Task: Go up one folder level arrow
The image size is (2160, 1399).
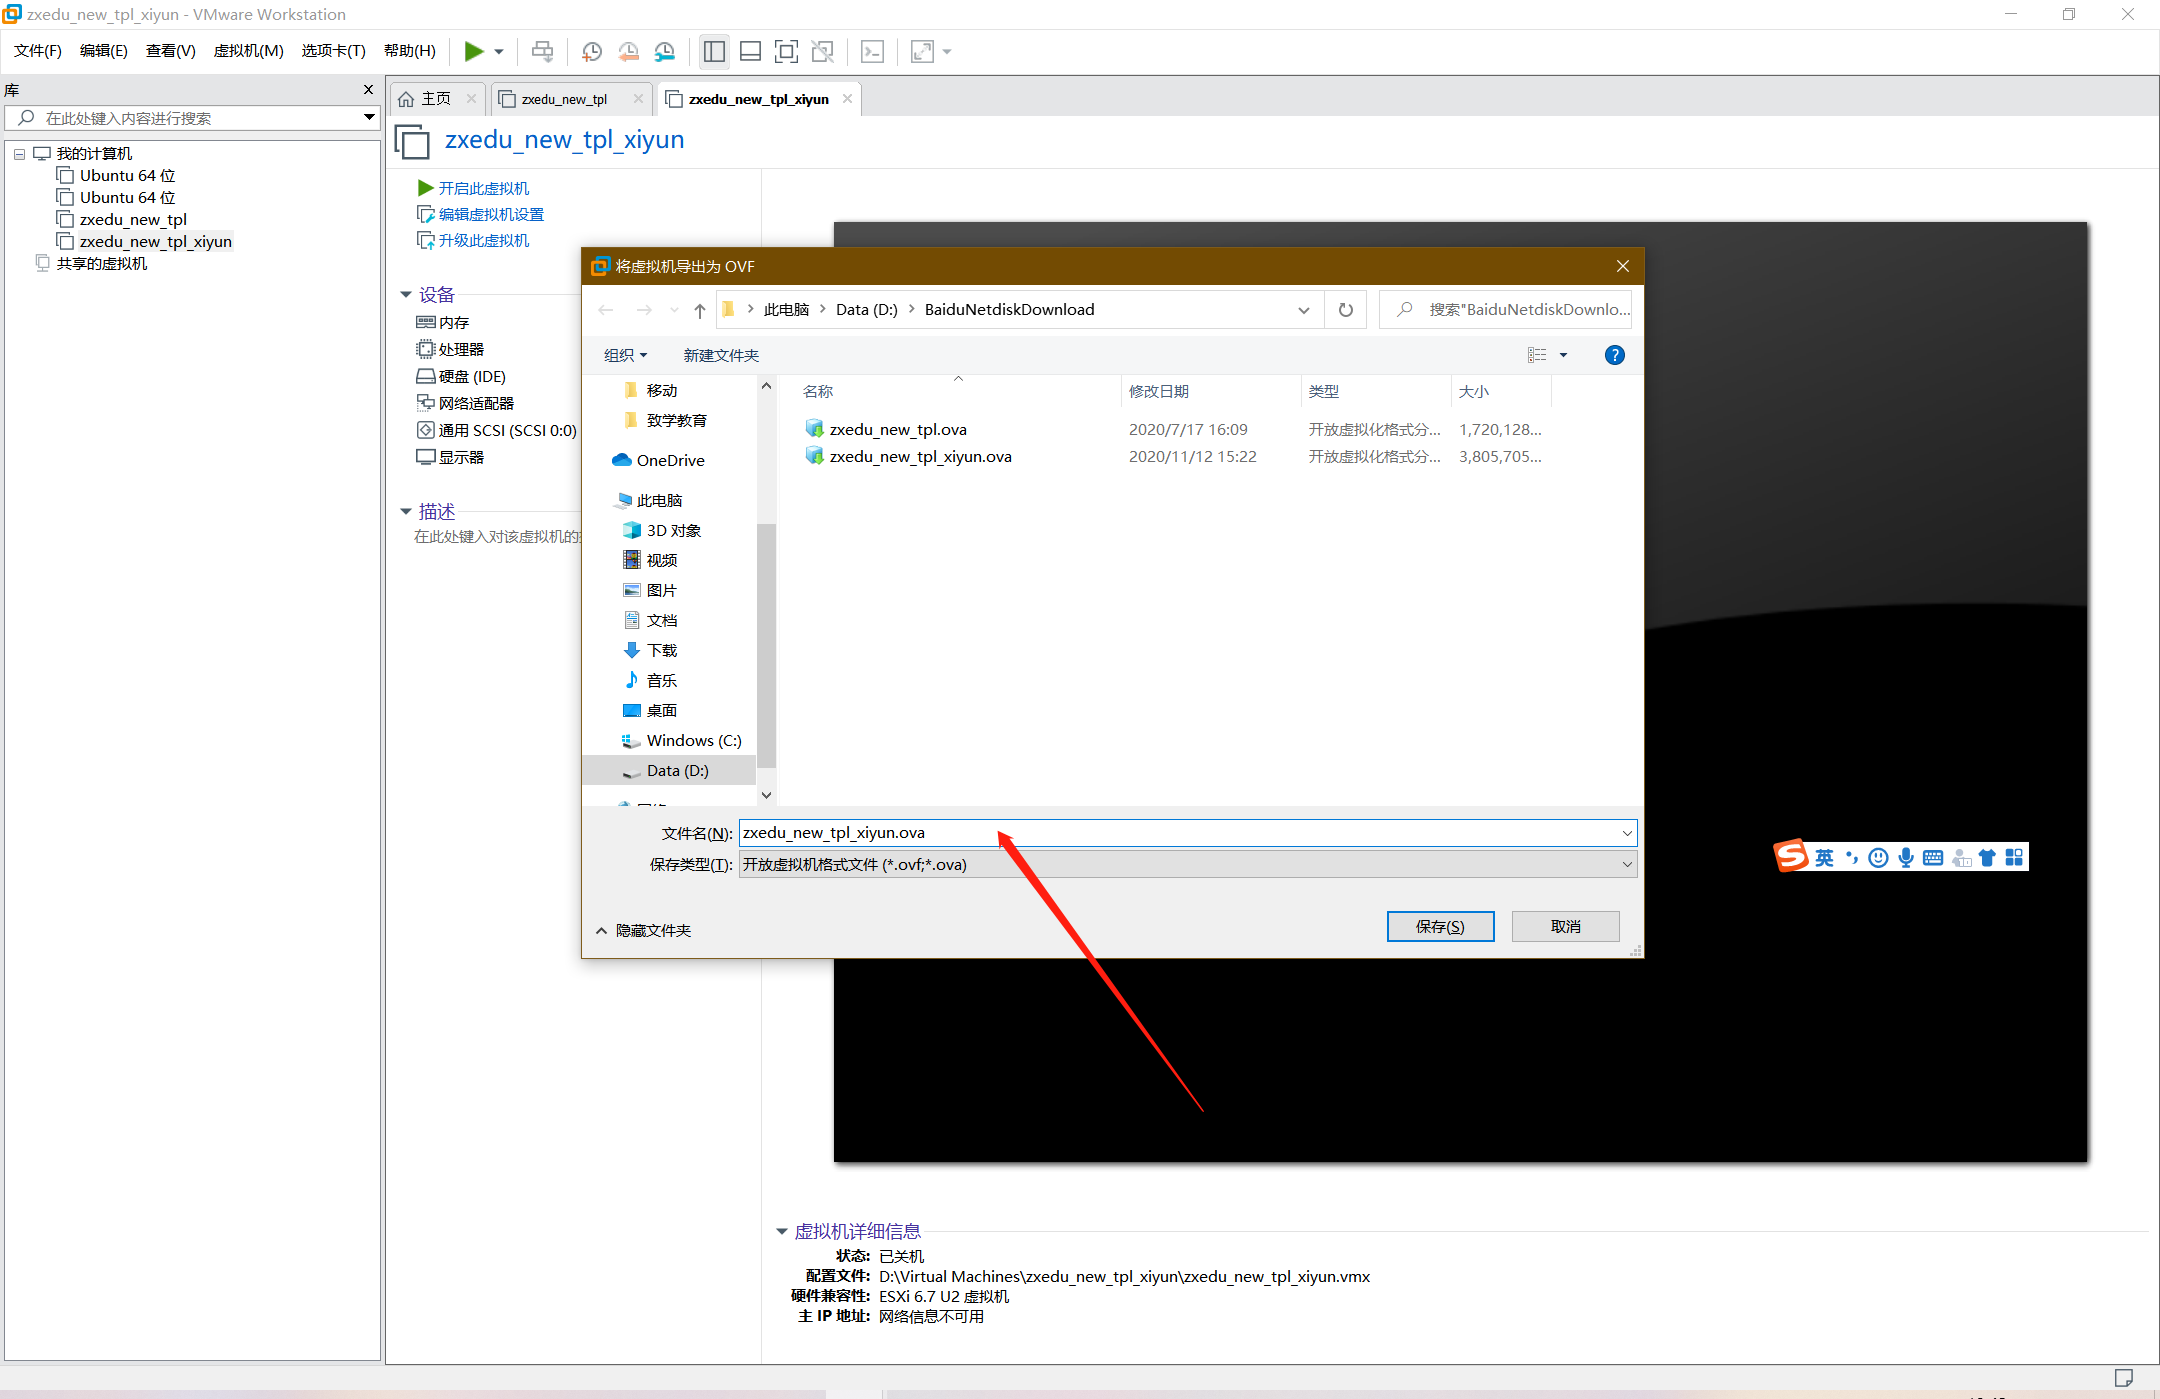Action: point(700,310)
